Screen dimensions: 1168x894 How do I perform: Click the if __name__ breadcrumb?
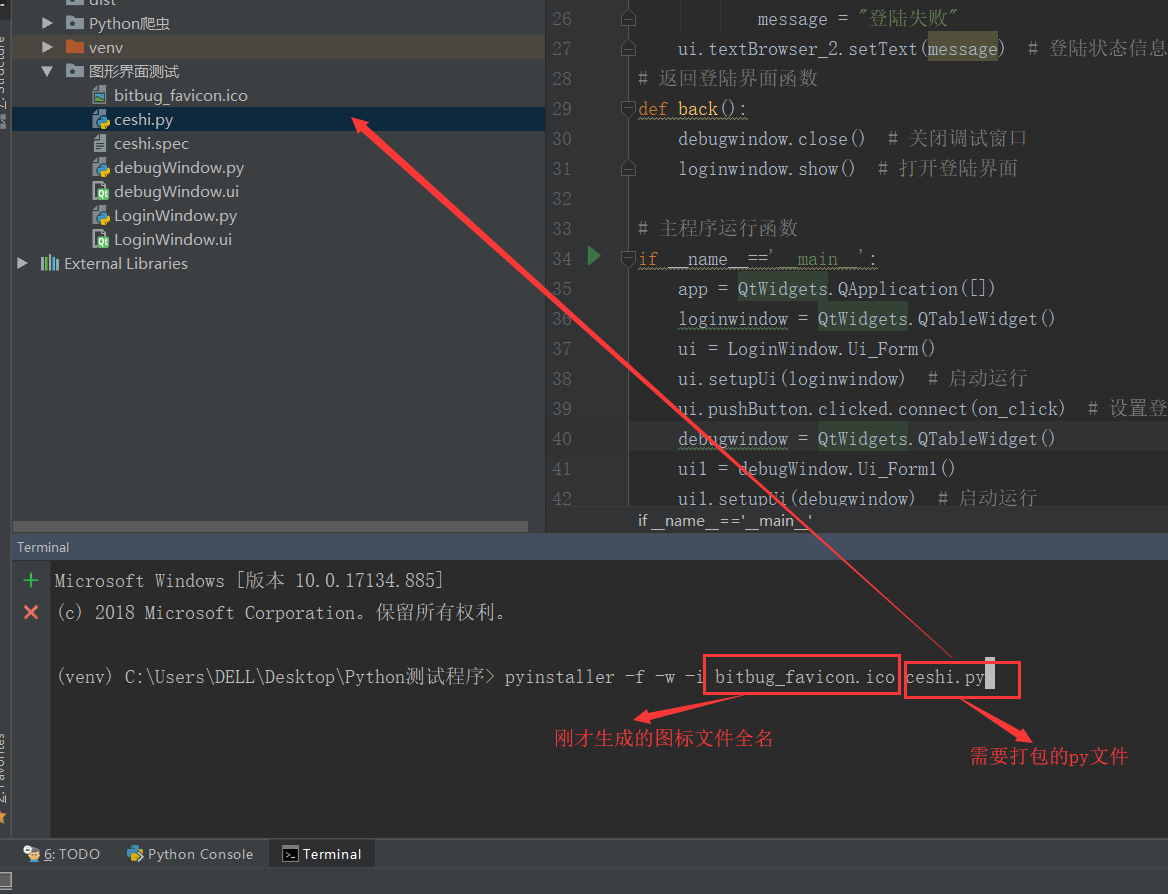click(724, 520)
